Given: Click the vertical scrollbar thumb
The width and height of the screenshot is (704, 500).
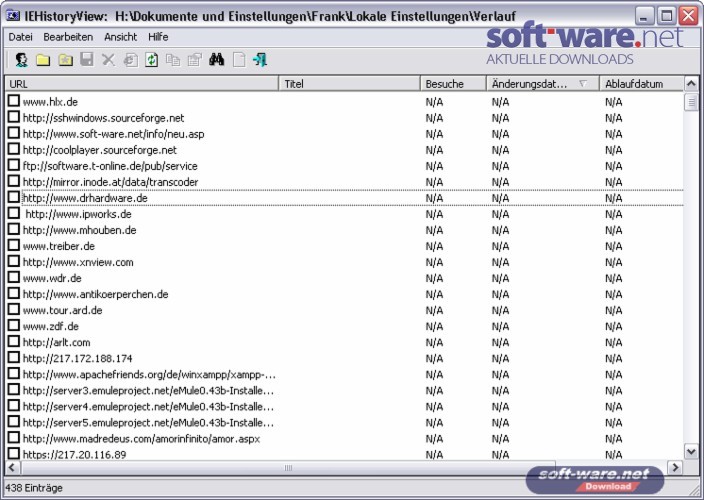Looking at the screenshot, I should pos(691,102).
